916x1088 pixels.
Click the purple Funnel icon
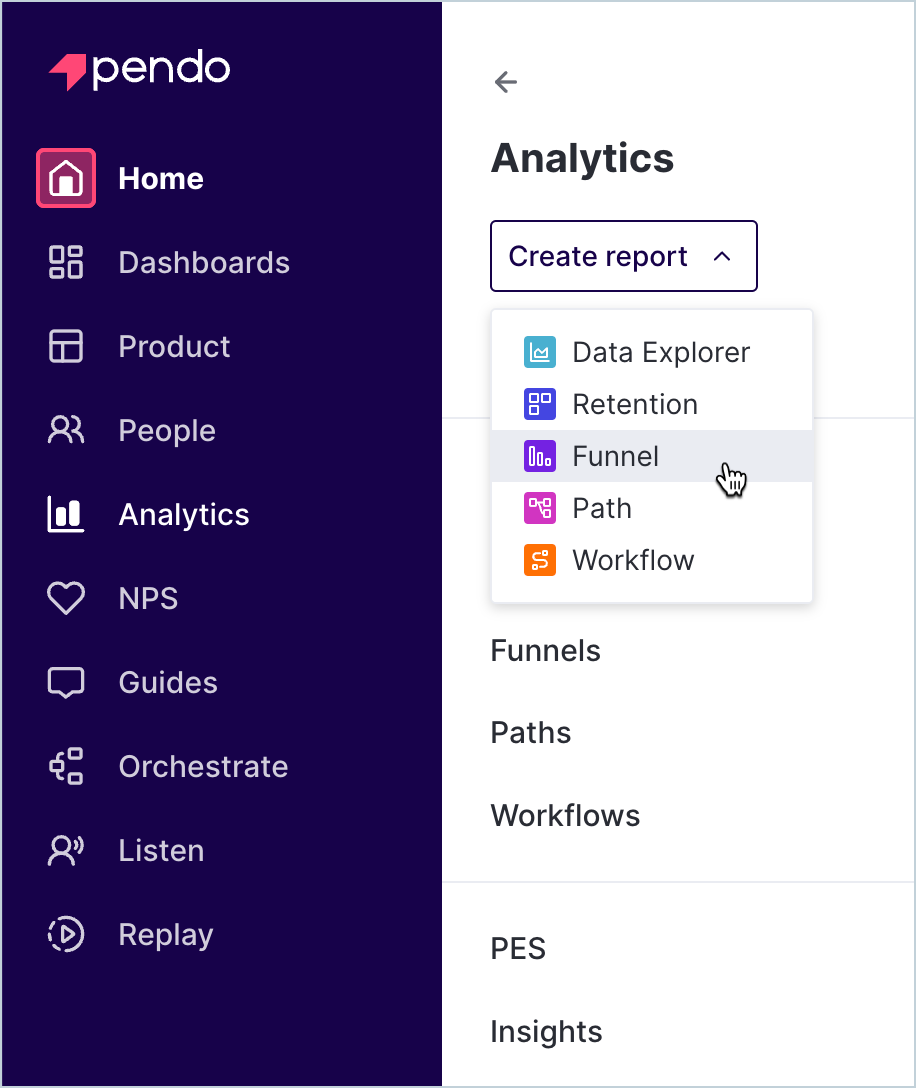540,457
